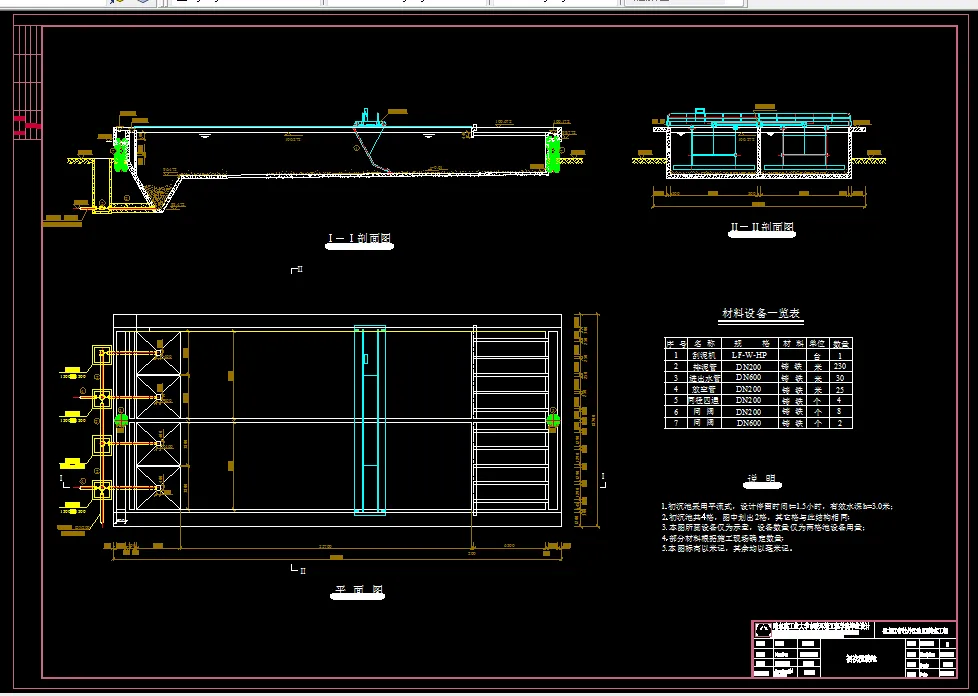Select the 排泥管 name cell in row 2
This screenshot has height=696, width=978.
pos(704,367)
